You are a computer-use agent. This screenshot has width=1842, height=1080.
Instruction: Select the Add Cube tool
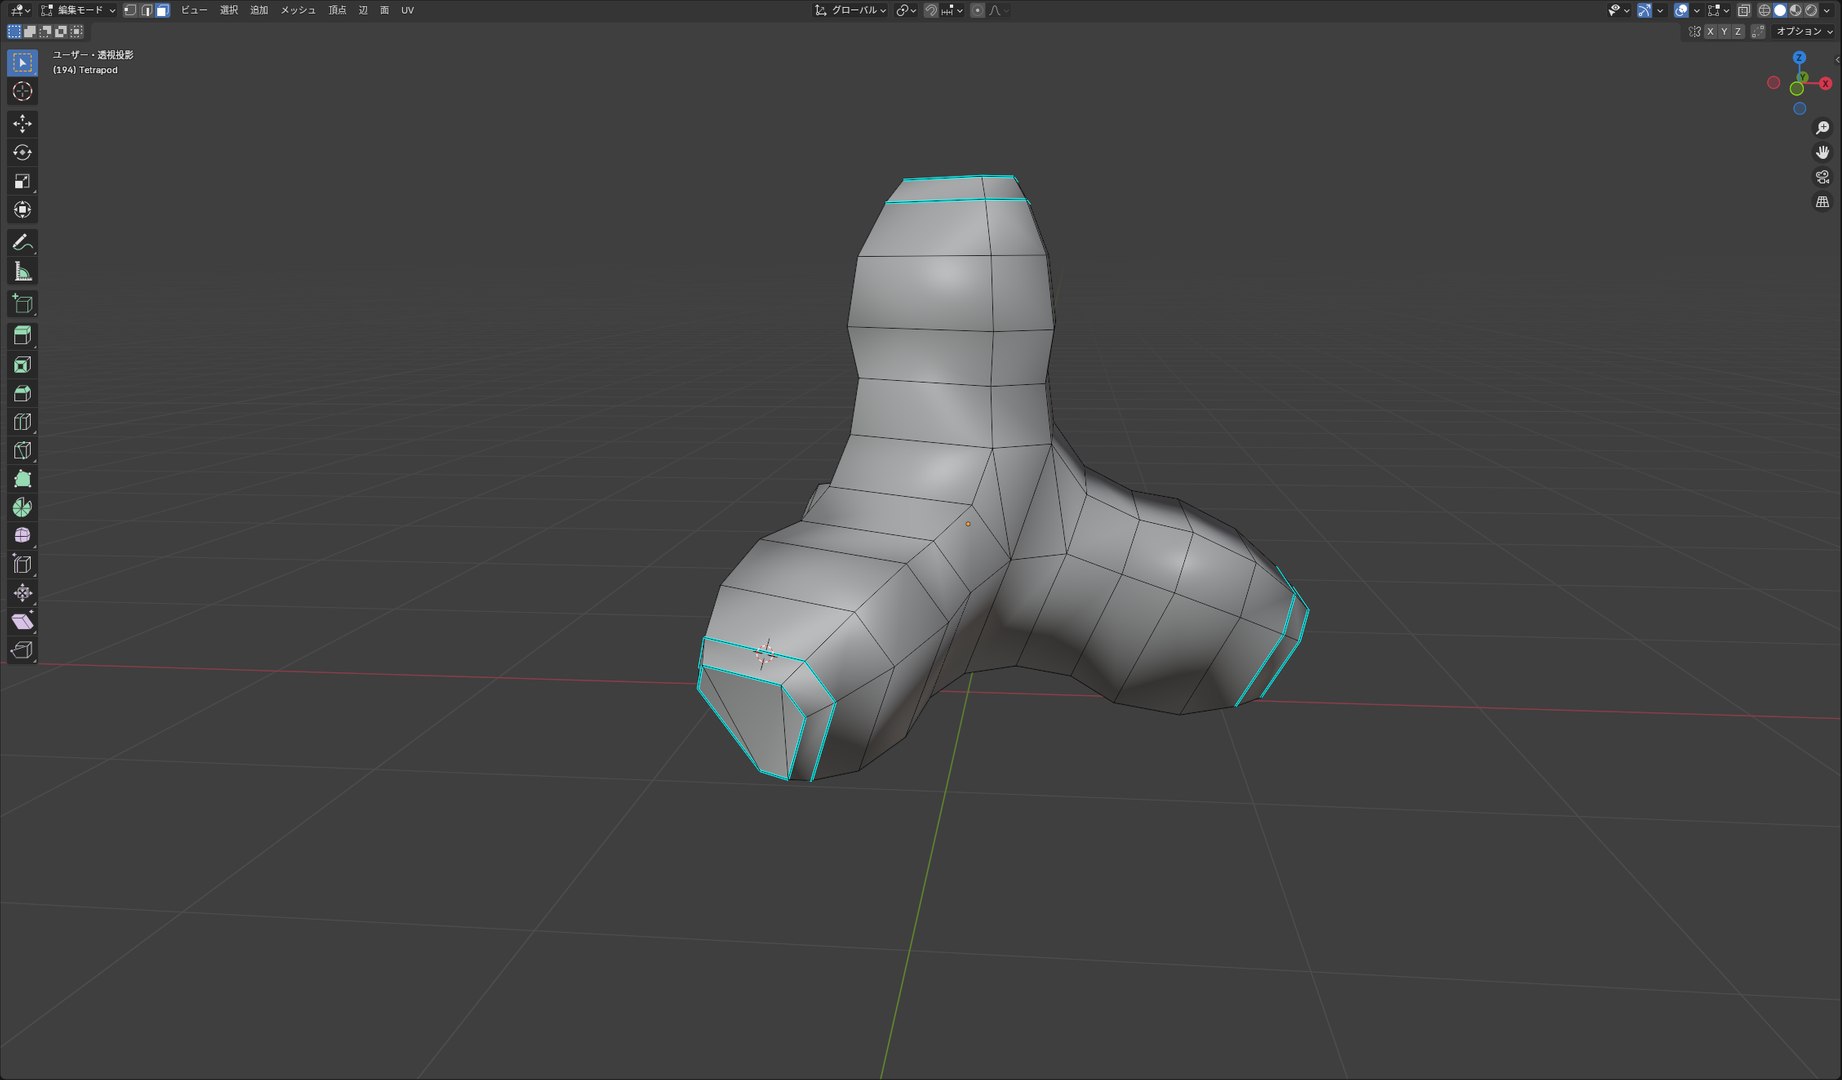pyautogui.click(x=22, y=303)
